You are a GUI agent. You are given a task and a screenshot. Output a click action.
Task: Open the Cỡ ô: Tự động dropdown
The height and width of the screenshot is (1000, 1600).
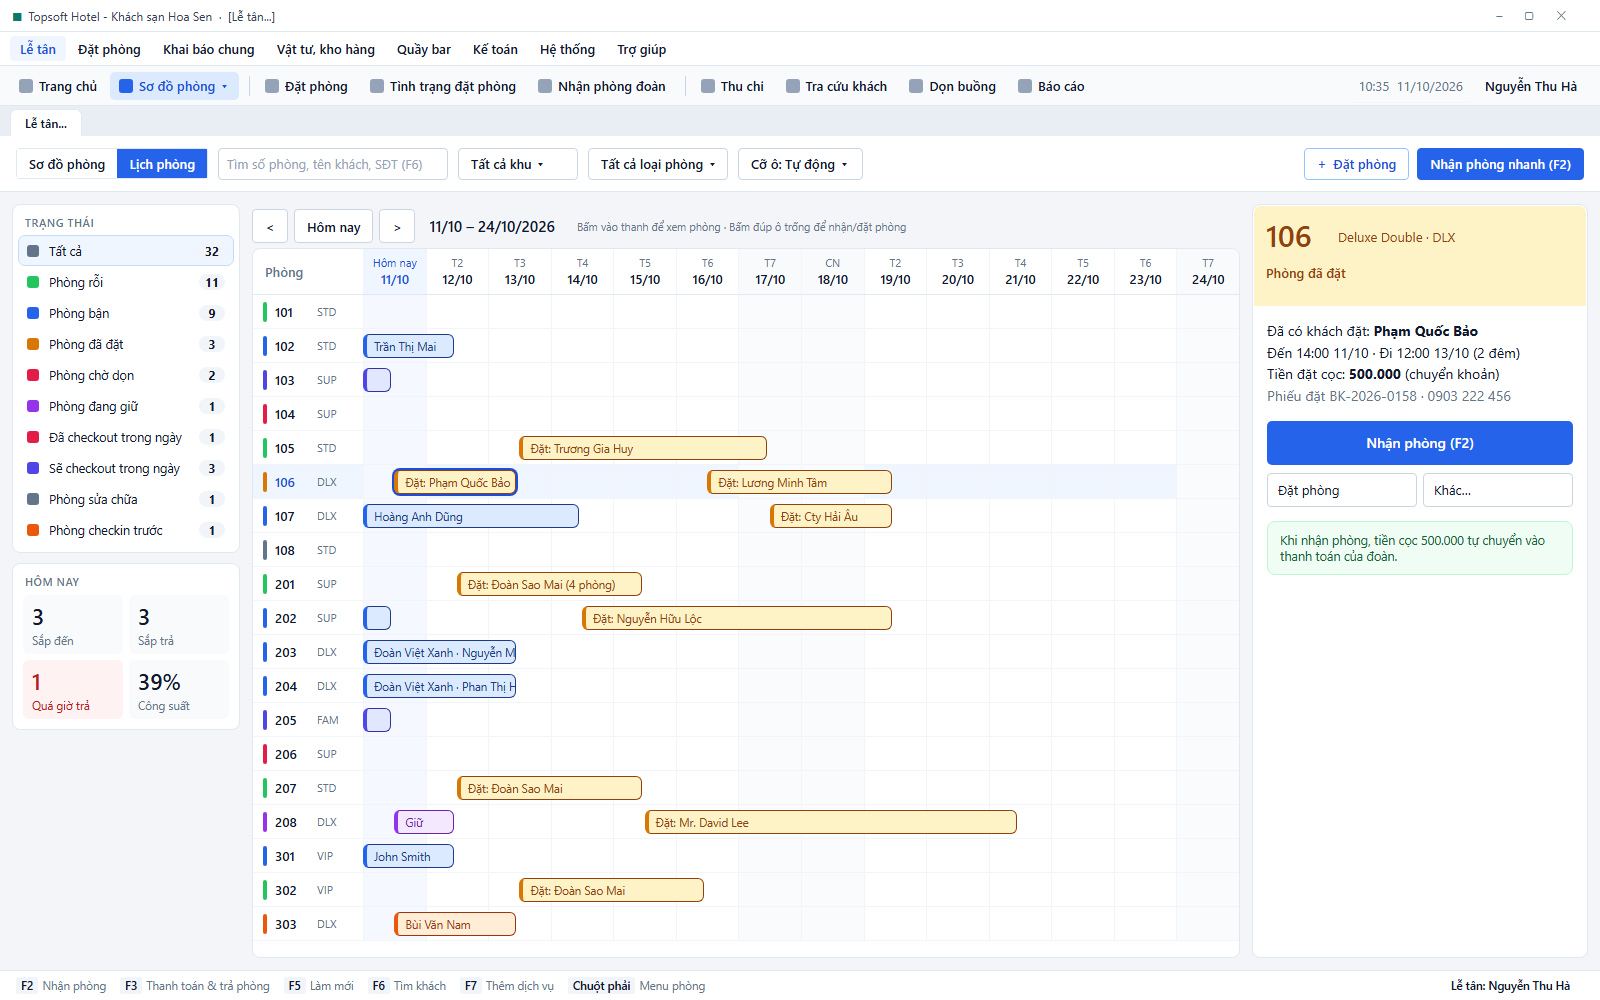click(800, 164)
